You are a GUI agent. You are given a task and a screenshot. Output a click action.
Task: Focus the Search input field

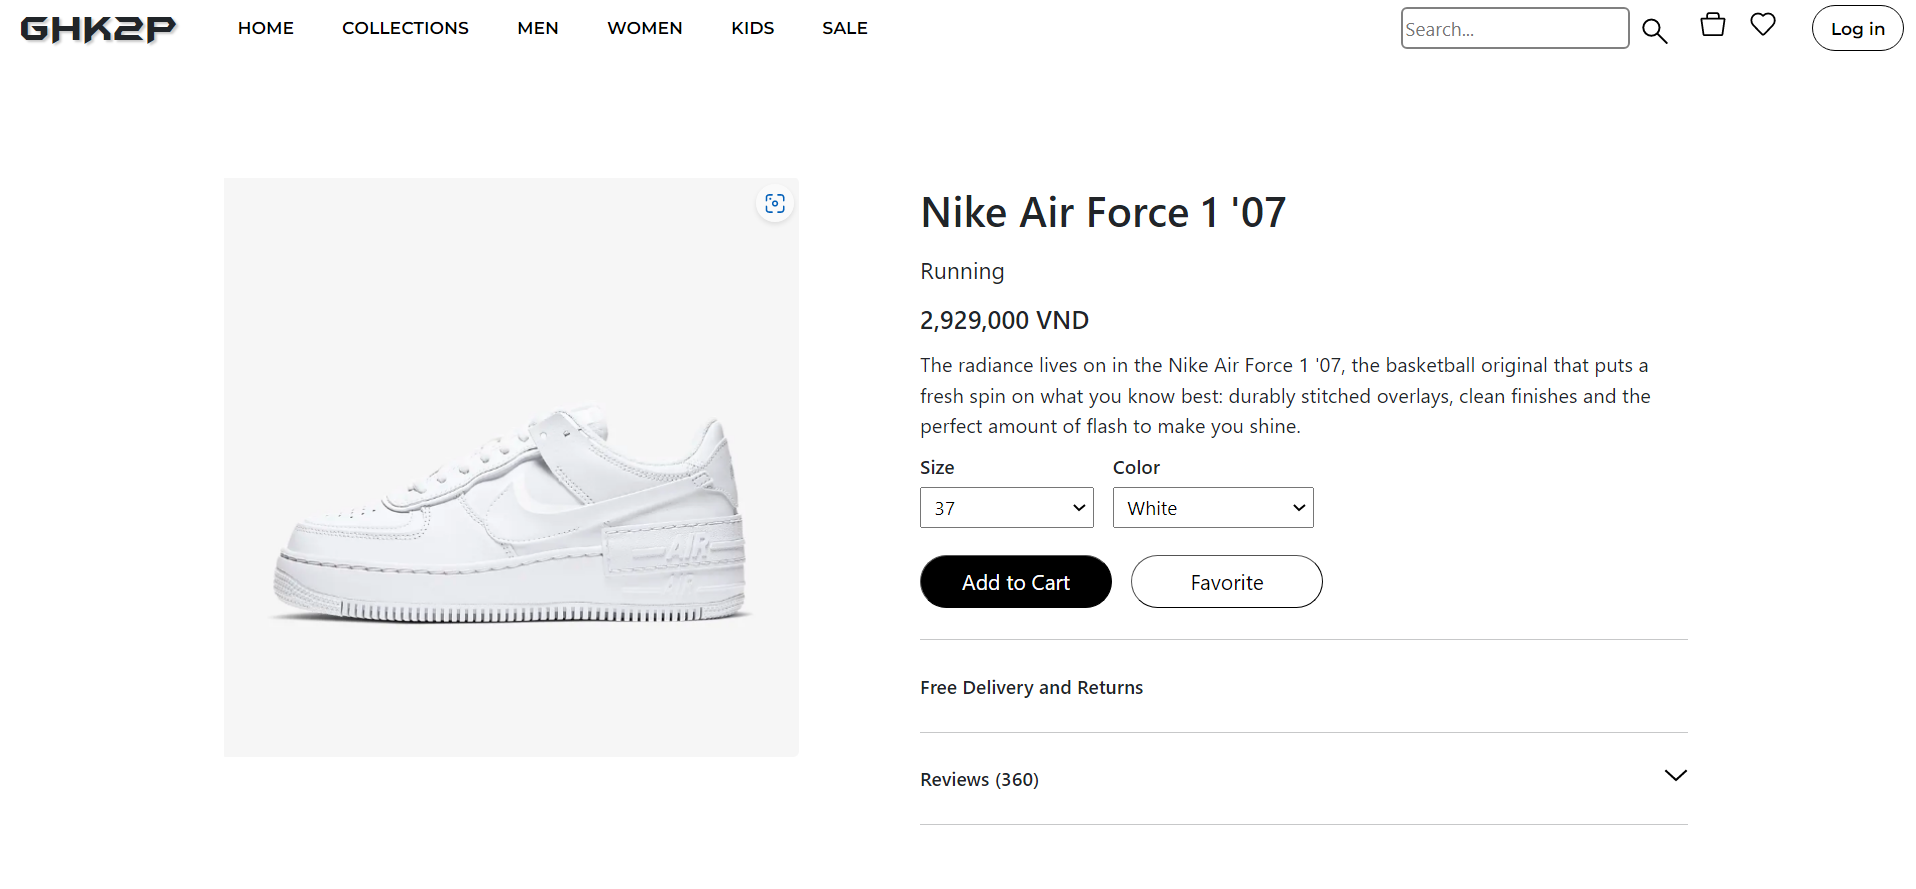pyautogui.click(x=1515, y=28)
